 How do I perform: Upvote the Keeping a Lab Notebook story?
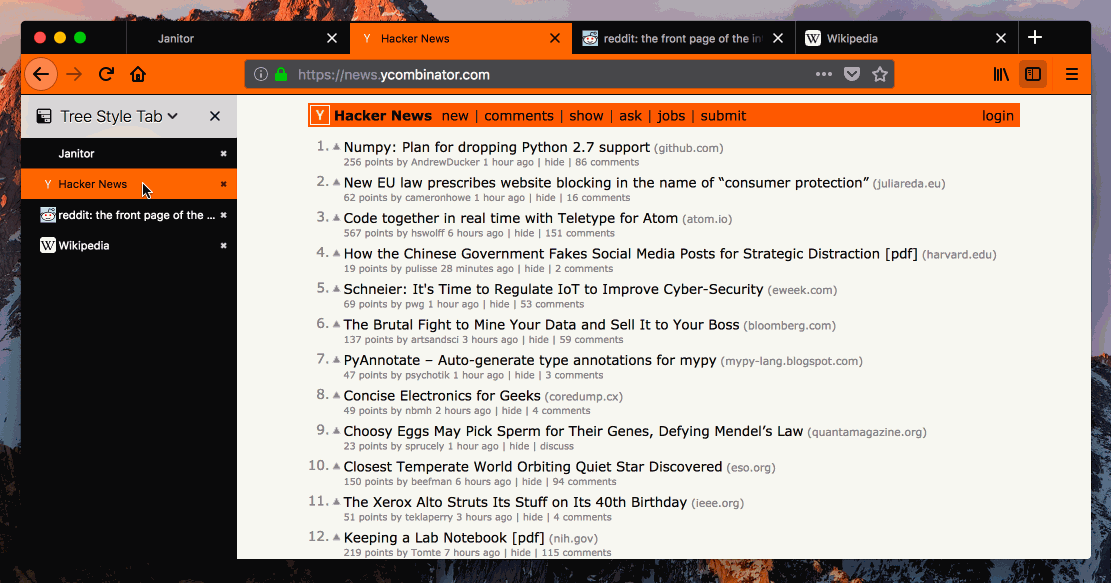337,537
